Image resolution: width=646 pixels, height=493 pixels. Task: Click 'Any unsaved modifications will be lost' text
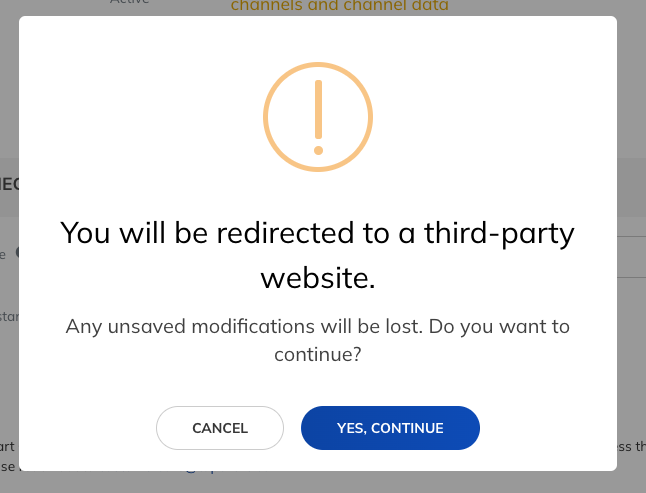click(244, 327)
